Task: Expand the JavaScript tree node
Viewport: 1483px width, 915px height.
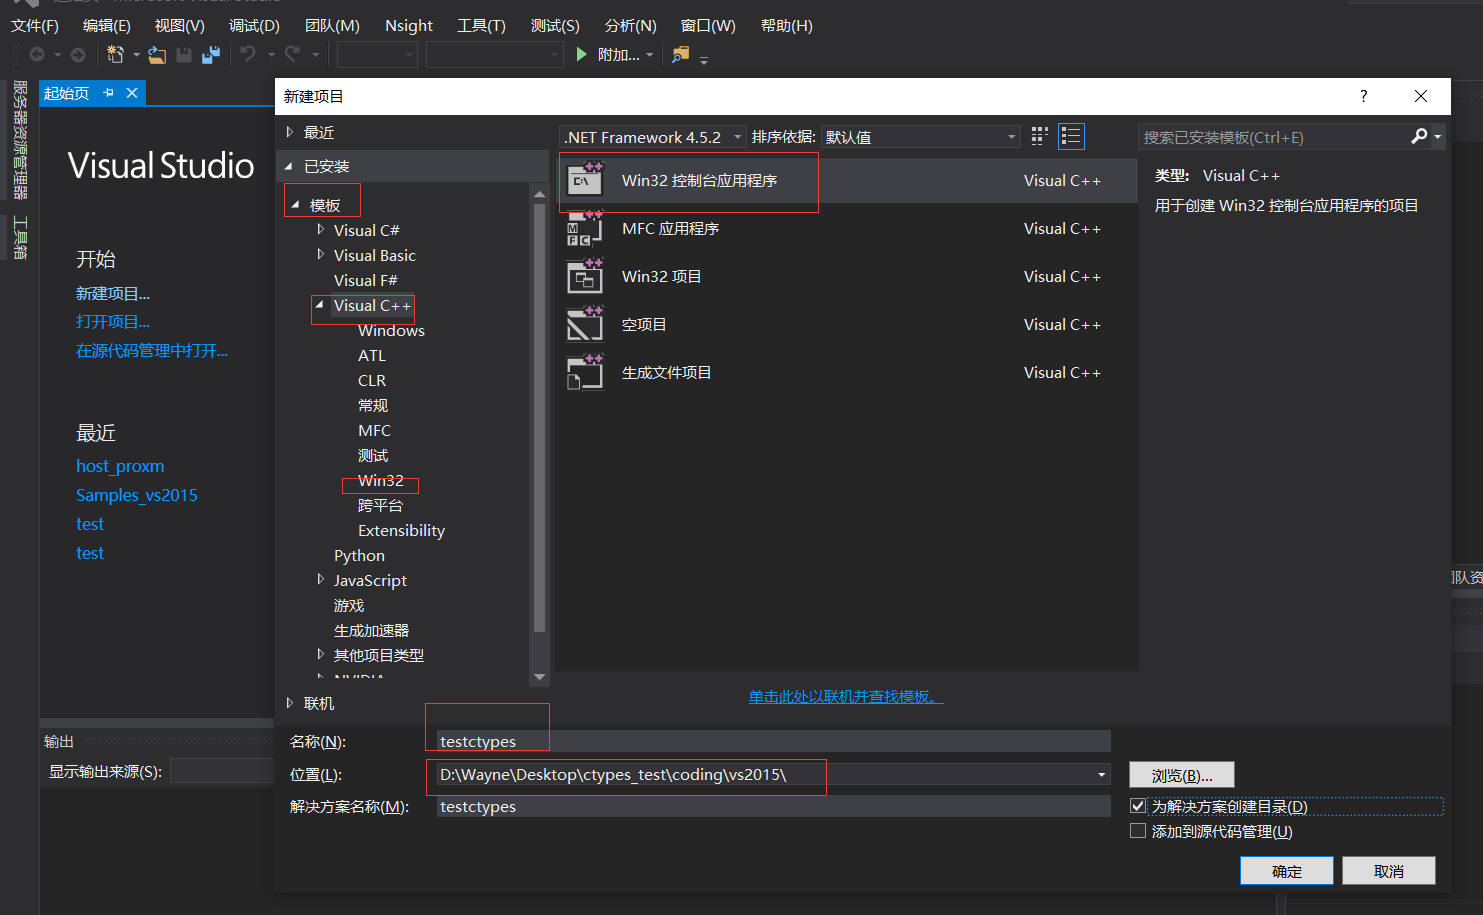Action: 320,580
